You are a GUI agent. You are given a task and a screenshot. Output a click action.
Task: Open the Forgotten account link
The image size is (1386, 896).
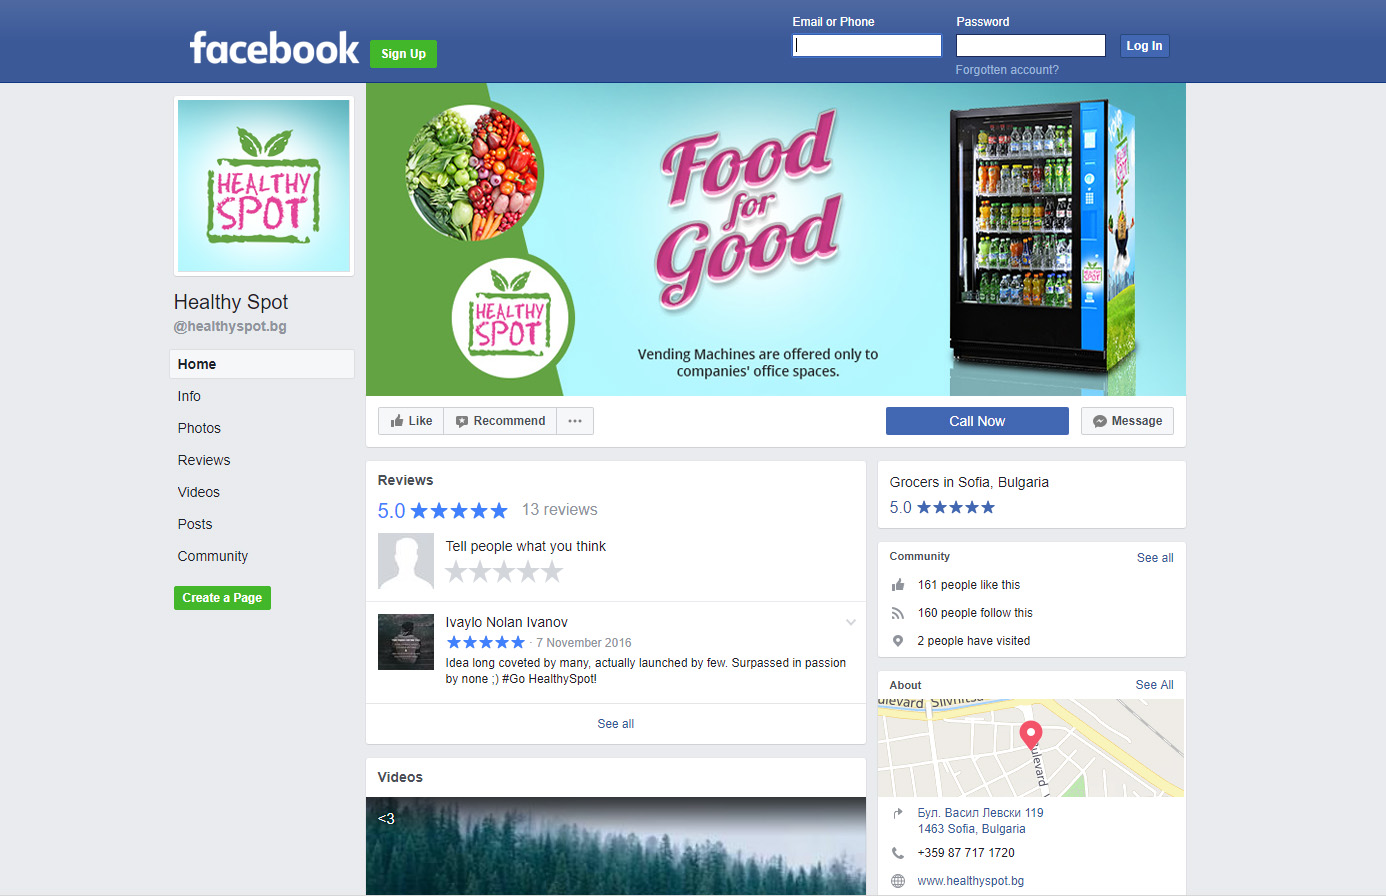(x=1007, y=70)
